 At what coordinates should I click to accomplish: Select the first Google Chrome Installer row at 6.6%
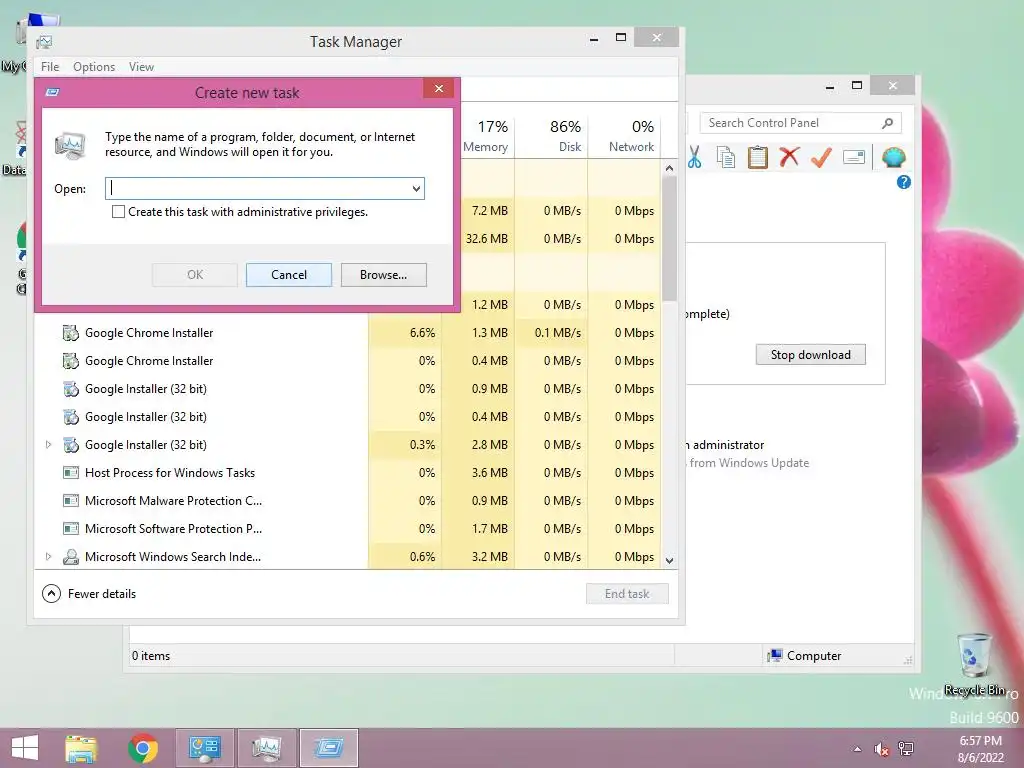347,333
